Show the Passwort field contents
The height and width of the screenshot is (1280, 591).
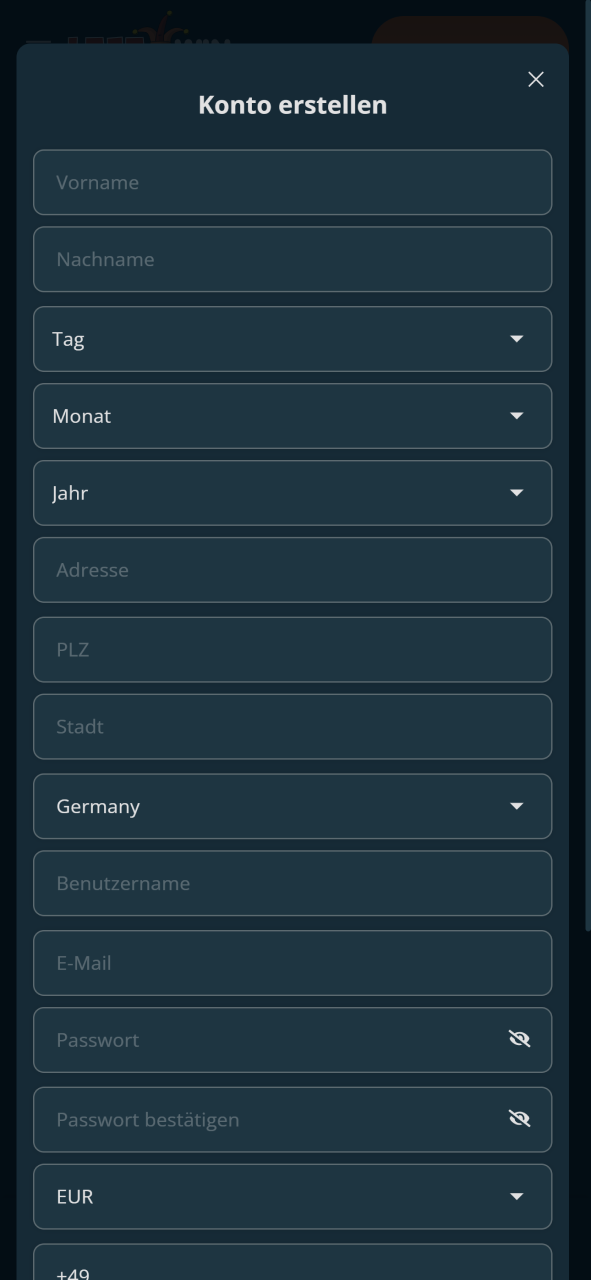[x=519, y=1039]
